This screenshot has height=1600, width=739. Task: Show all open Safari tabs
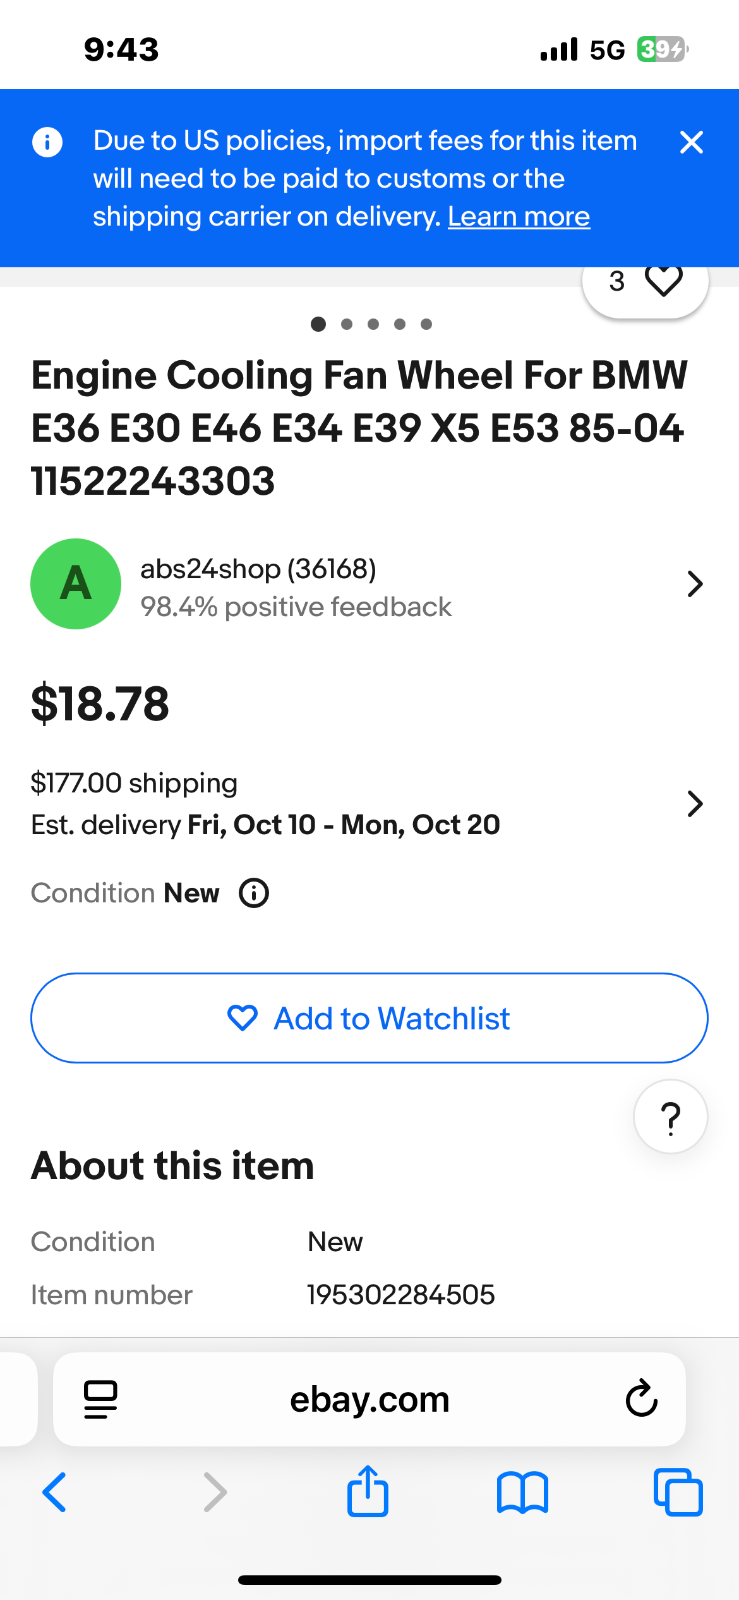[678, 1492]
